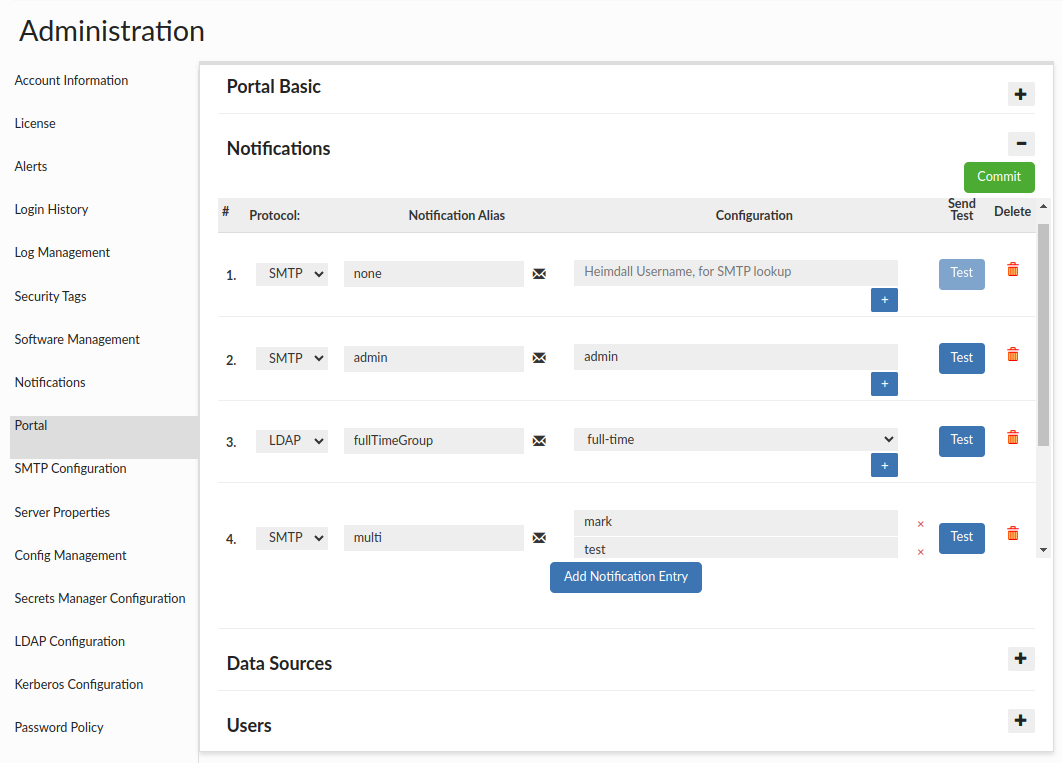1062x763 pixels.
Task: Expand the Portal Basic section
Action: coord(1020,95)
